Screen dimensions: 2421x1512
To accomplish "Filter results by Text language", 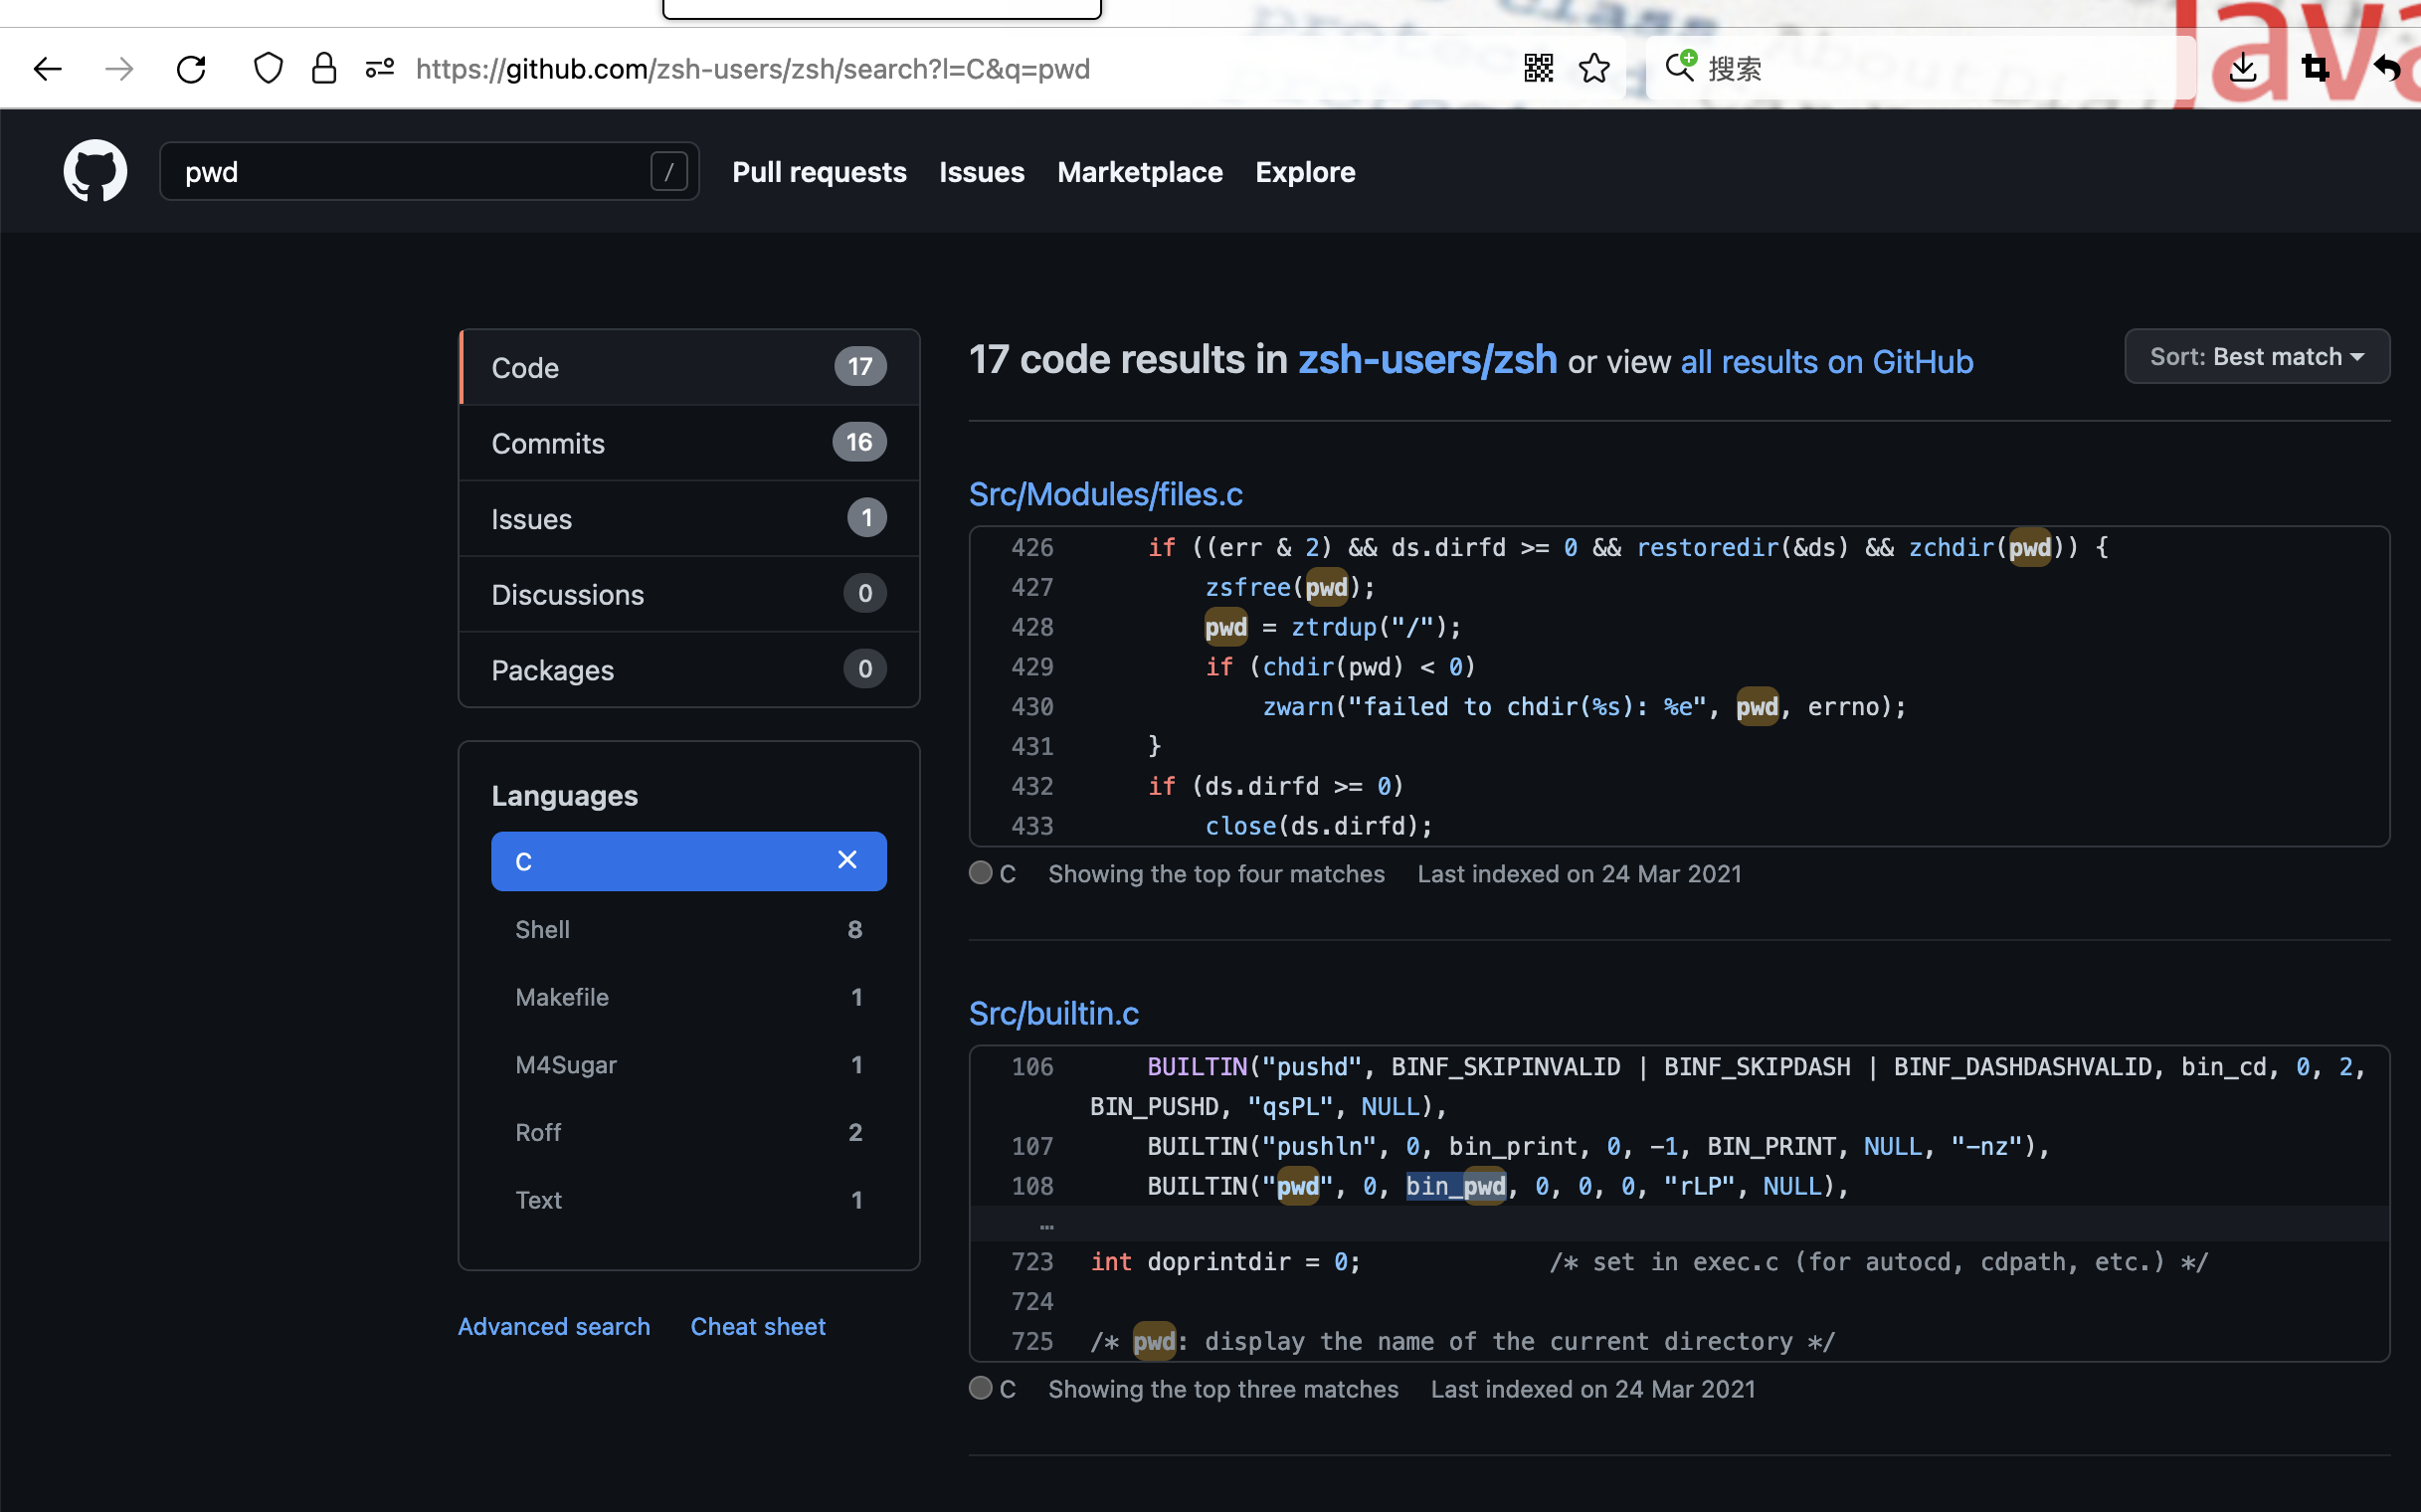I will click(689, 1199).
